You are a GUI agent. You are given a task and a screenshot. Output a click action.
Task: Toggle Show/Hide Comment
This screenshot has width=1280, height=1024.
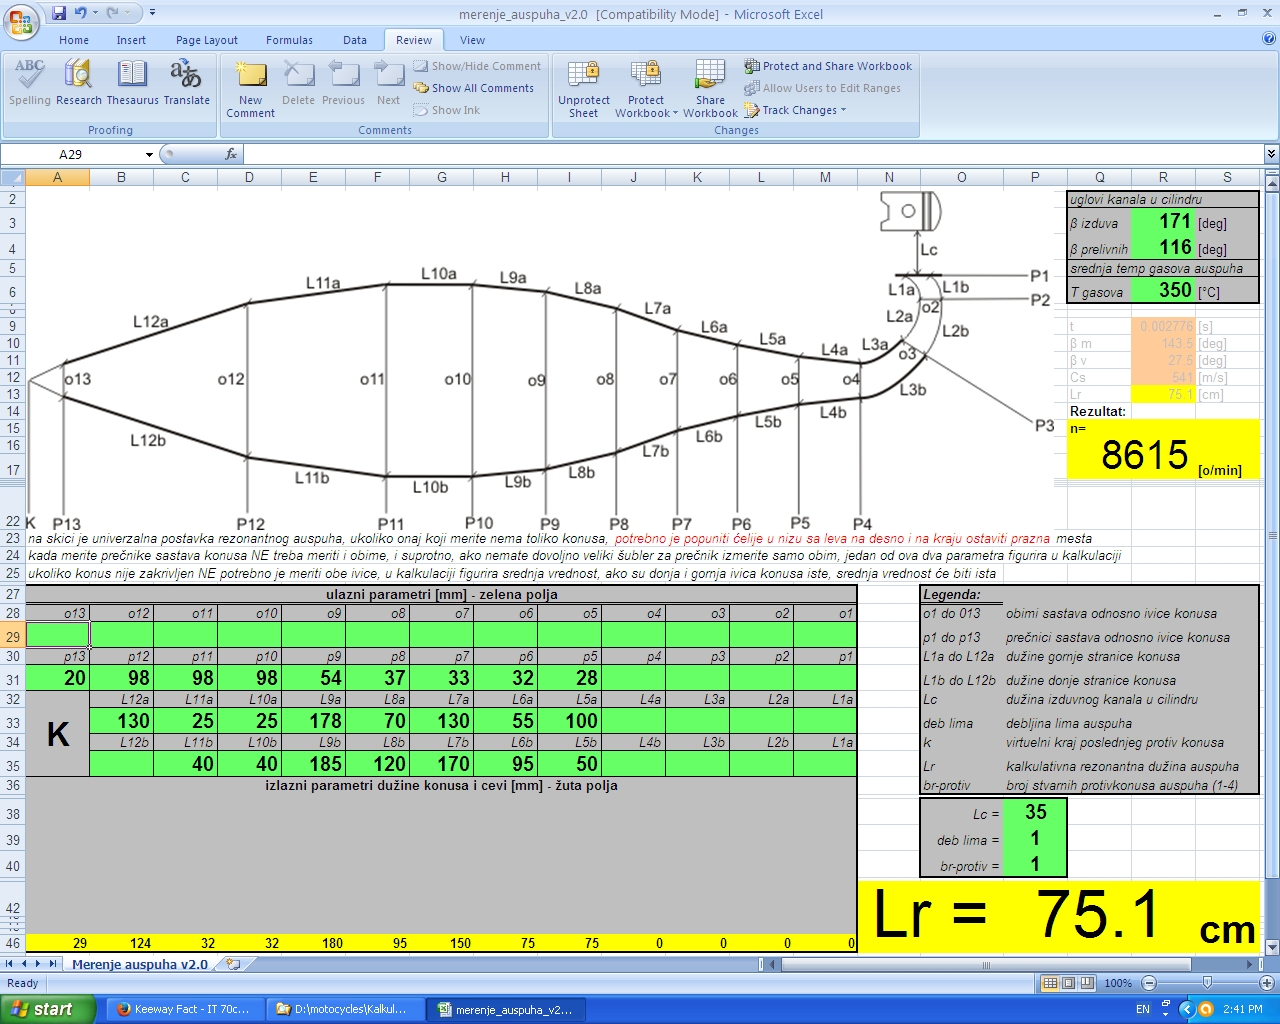(477, 66)
